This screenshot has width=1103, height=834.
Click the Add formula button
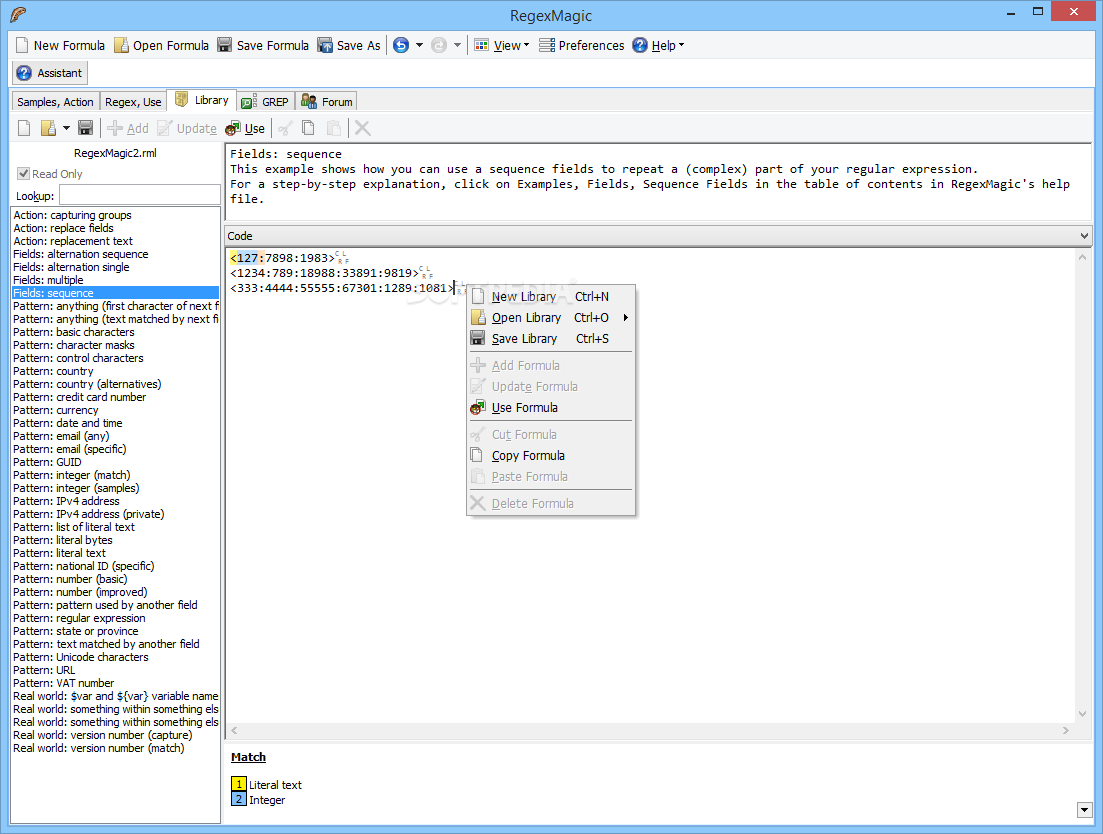pos(128,128)
